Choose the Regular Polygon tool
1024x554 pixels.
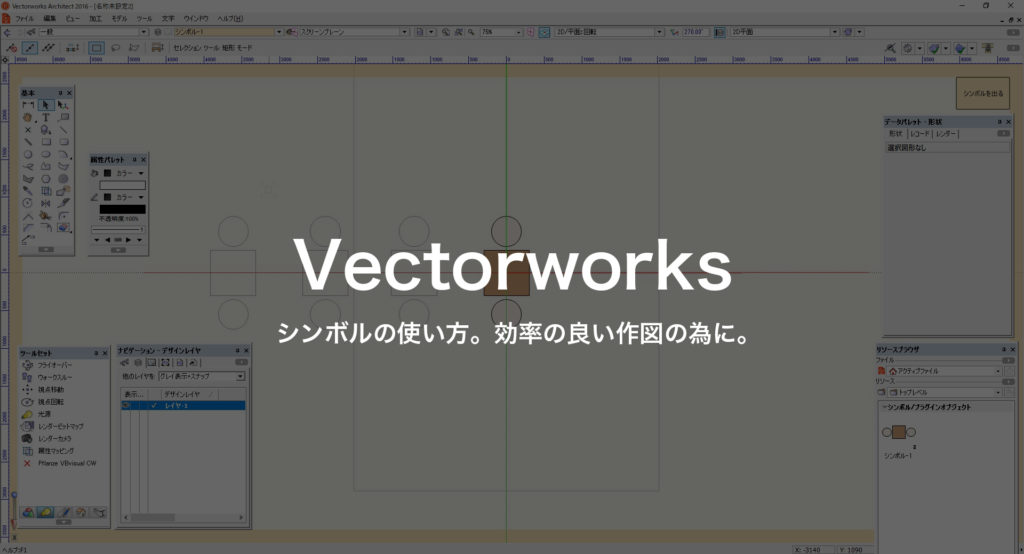(x=46, y=179)
